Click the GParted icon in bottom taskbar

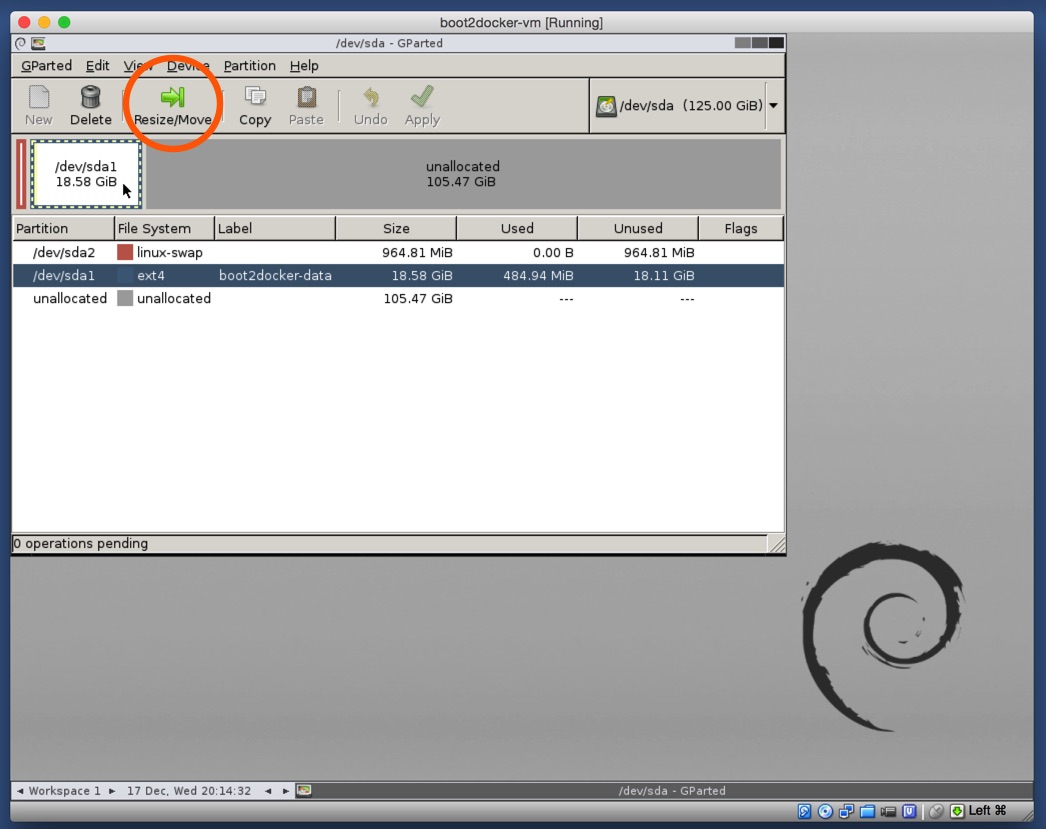pos(304,790)
